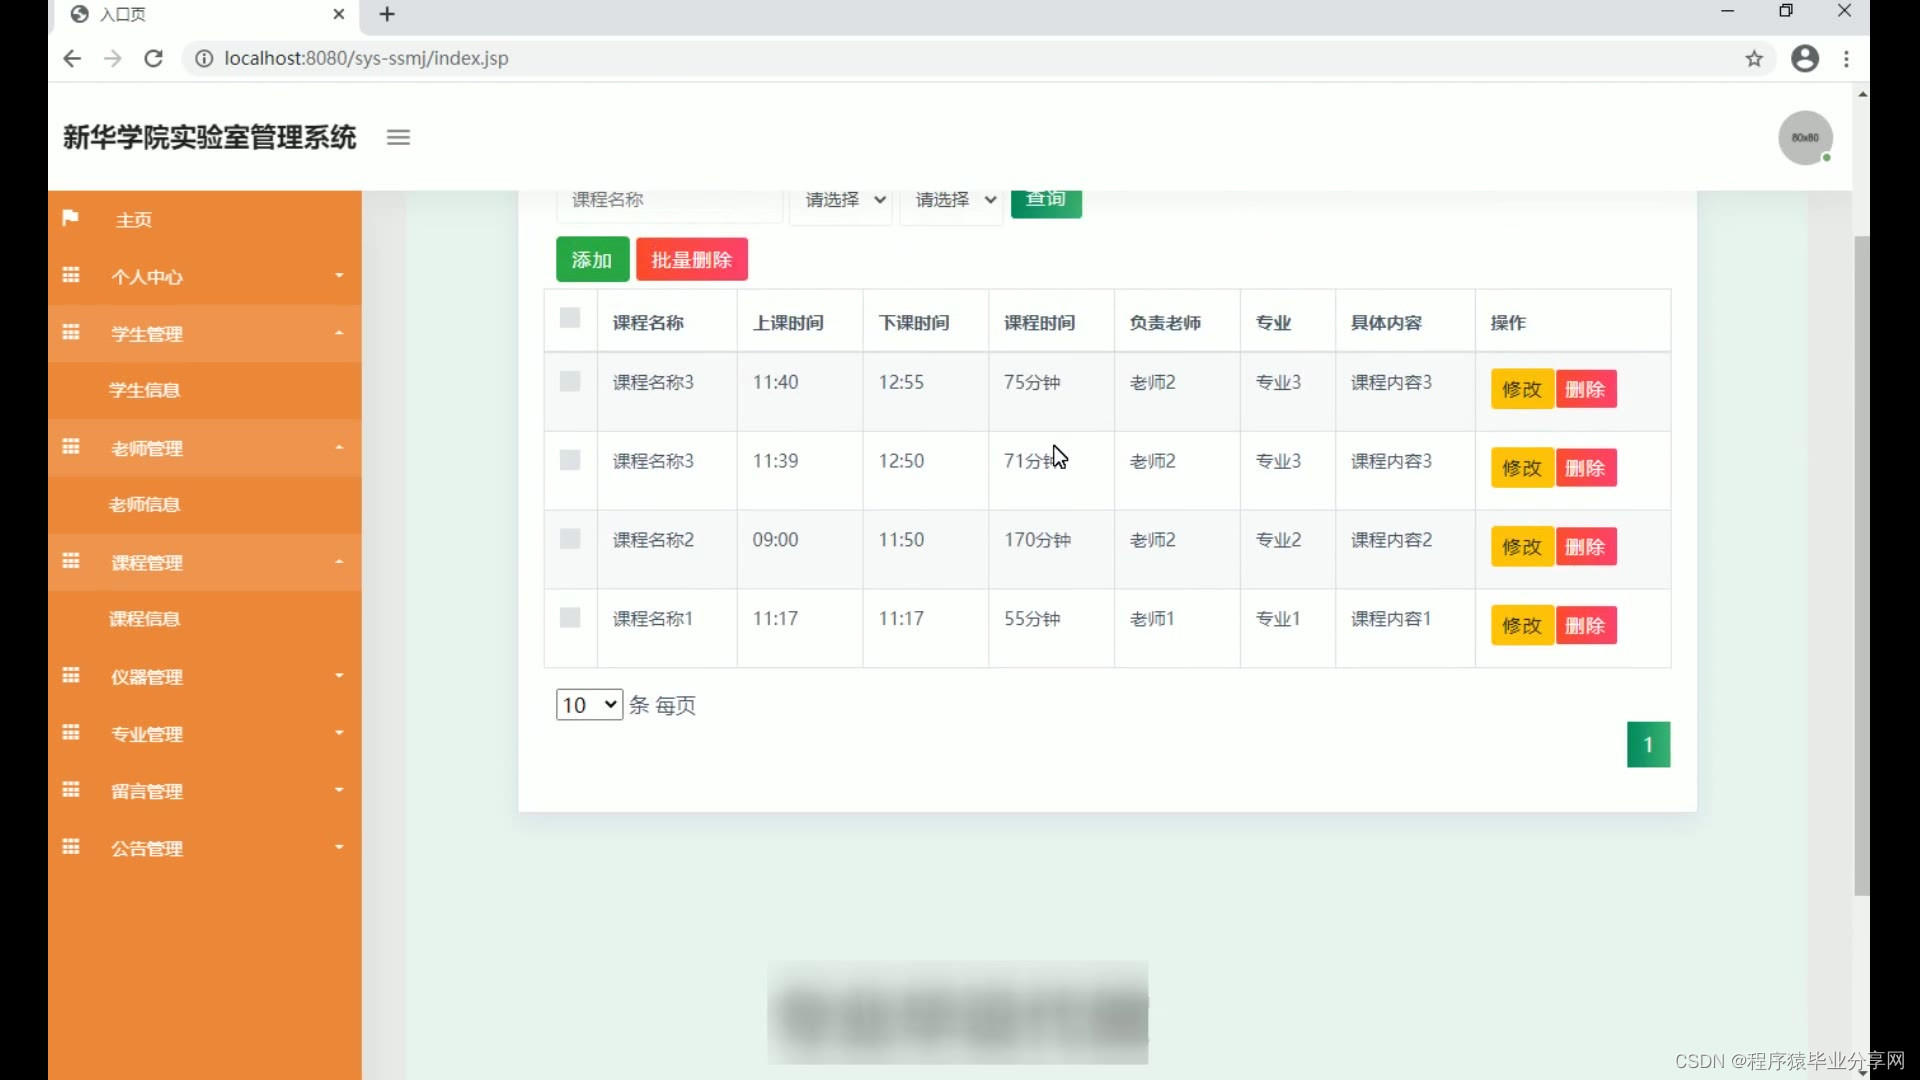The width and height of the screenshot is (1920, 1080).
Task: Open the first 请选择 filter dropdown
Action: click(x=842, y=201)
